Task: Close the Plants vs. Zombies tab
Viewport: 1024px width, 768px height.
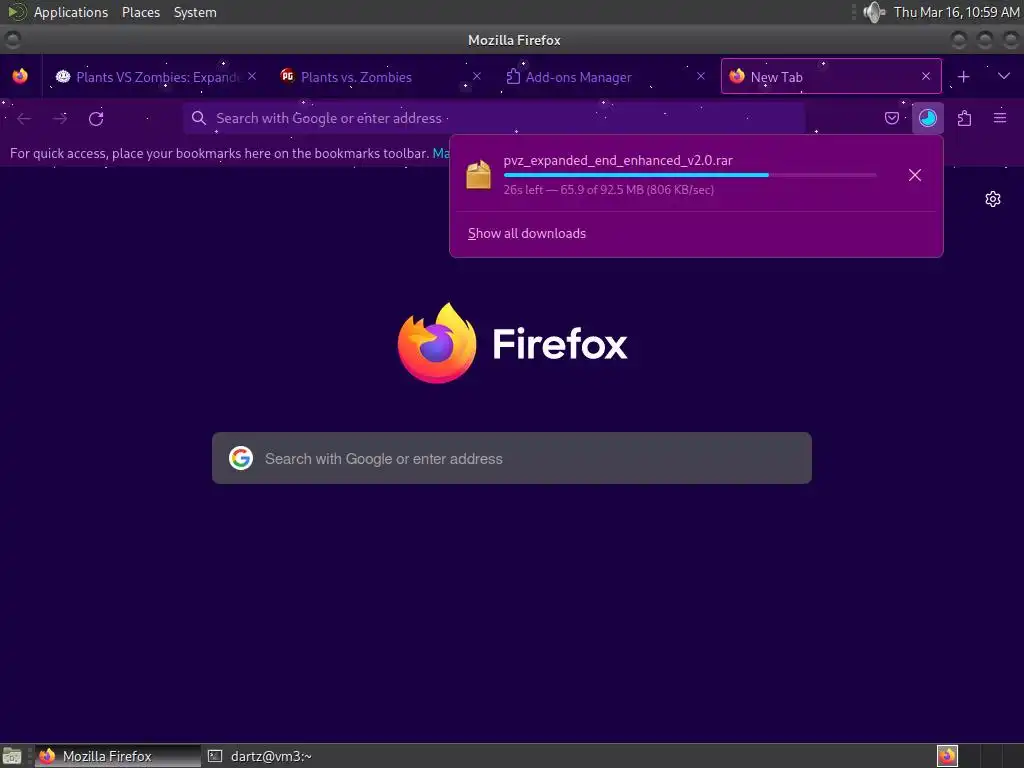Action: [x=477, y=76]
